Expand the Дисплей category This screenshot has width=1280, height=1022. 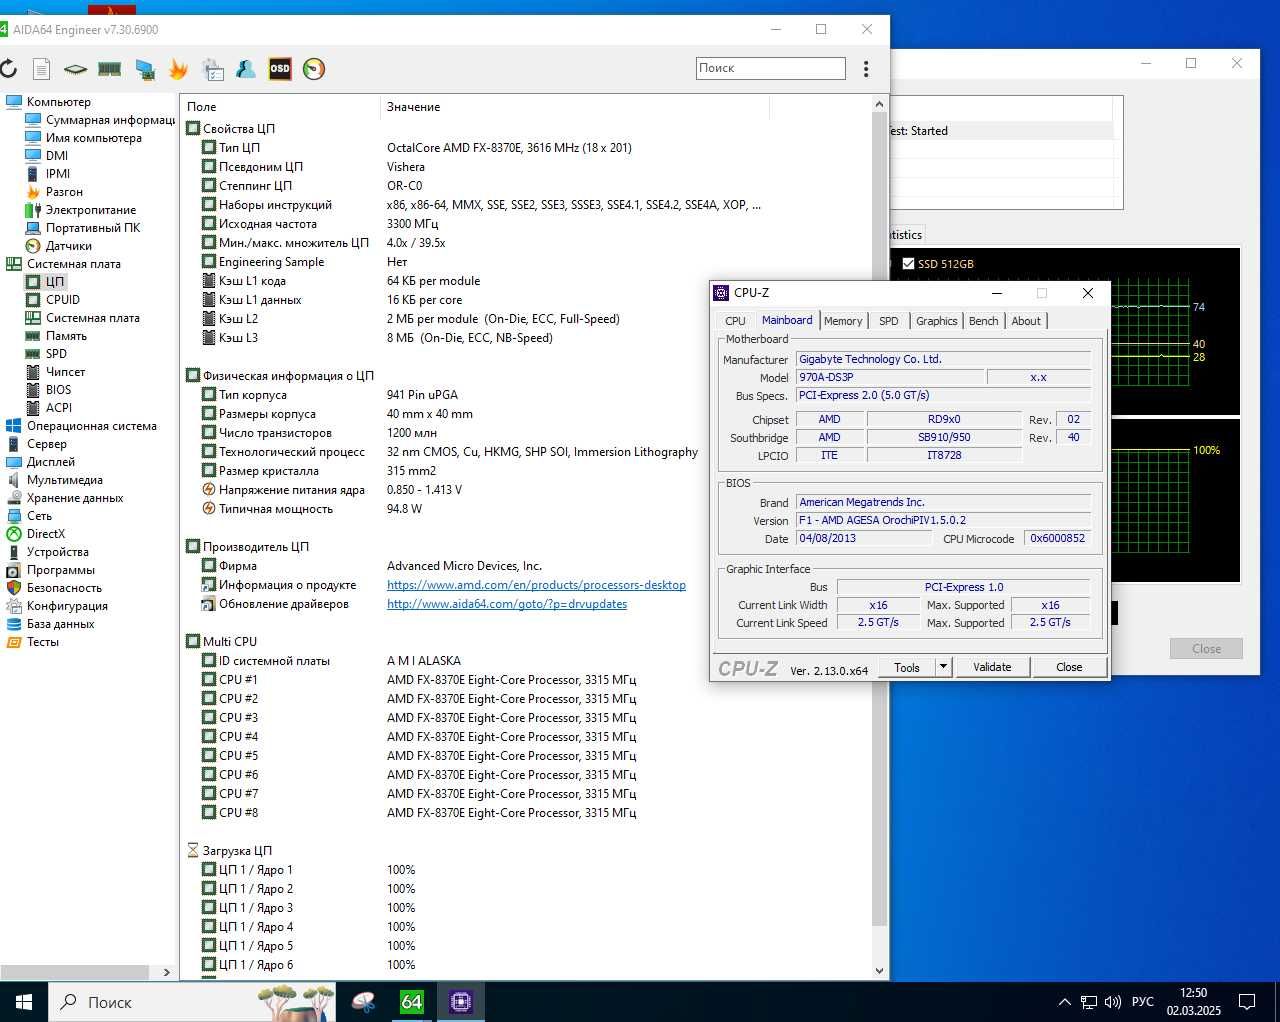point(50,462)
